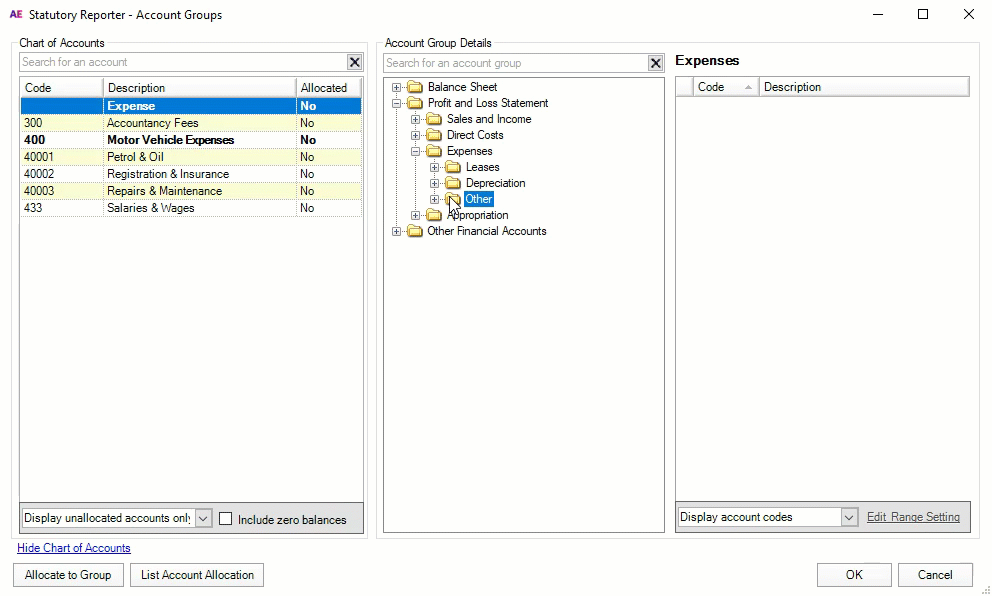Click the Sales and Income folder icon
Image resolution: width=992 pixels, height=596 pixels.
[434, 119]
